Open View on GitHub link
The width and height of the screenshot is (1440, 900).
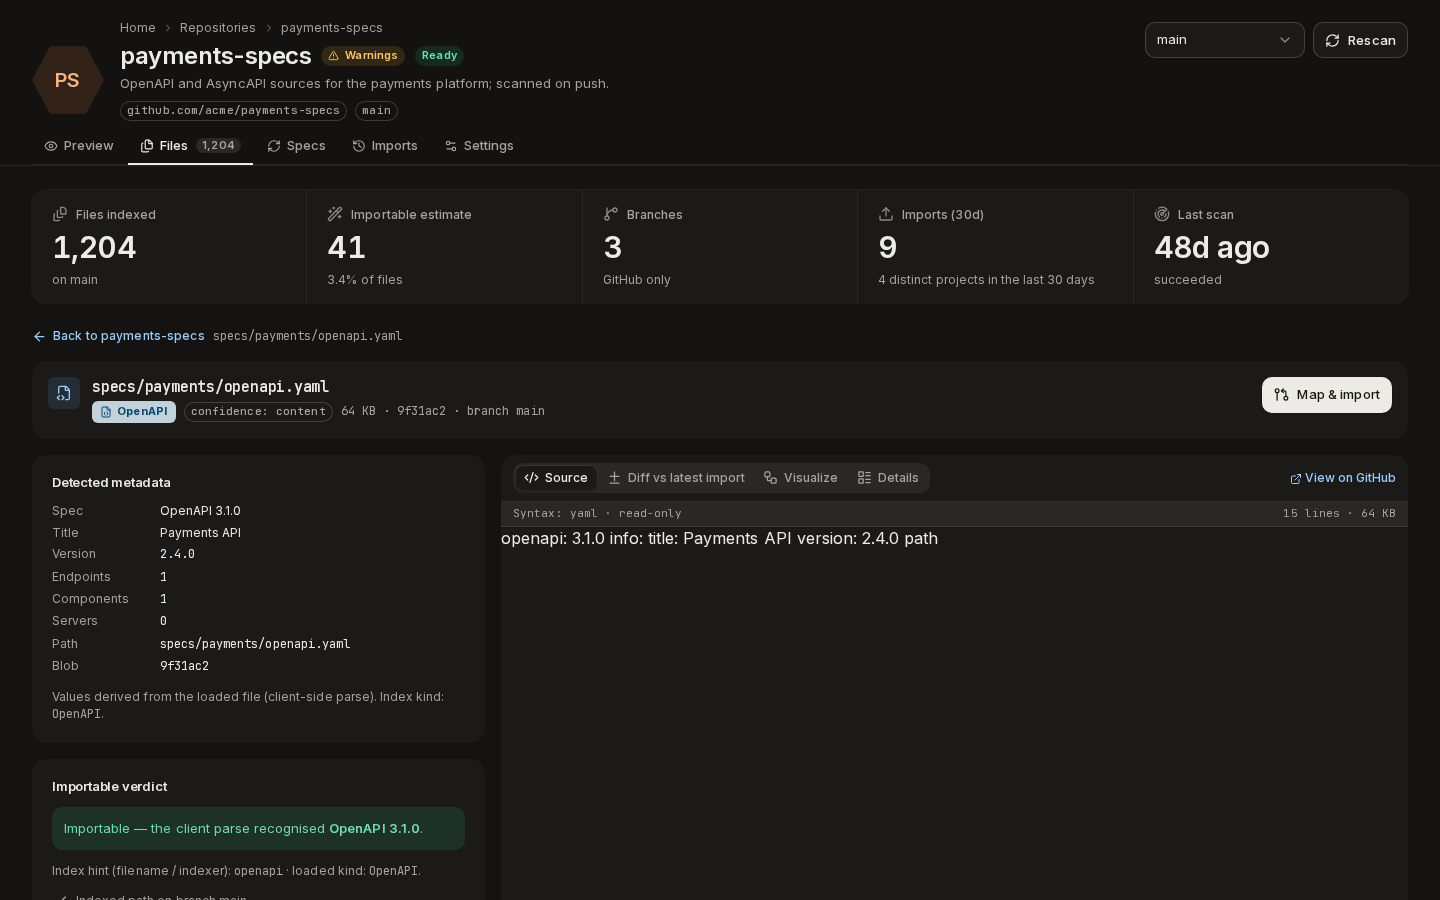[1343, 478]
